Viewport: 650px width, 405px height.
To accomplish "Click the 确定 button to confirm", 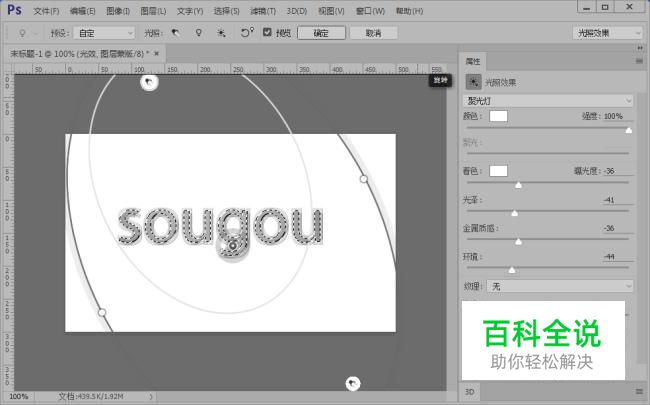I will point(321,33).
